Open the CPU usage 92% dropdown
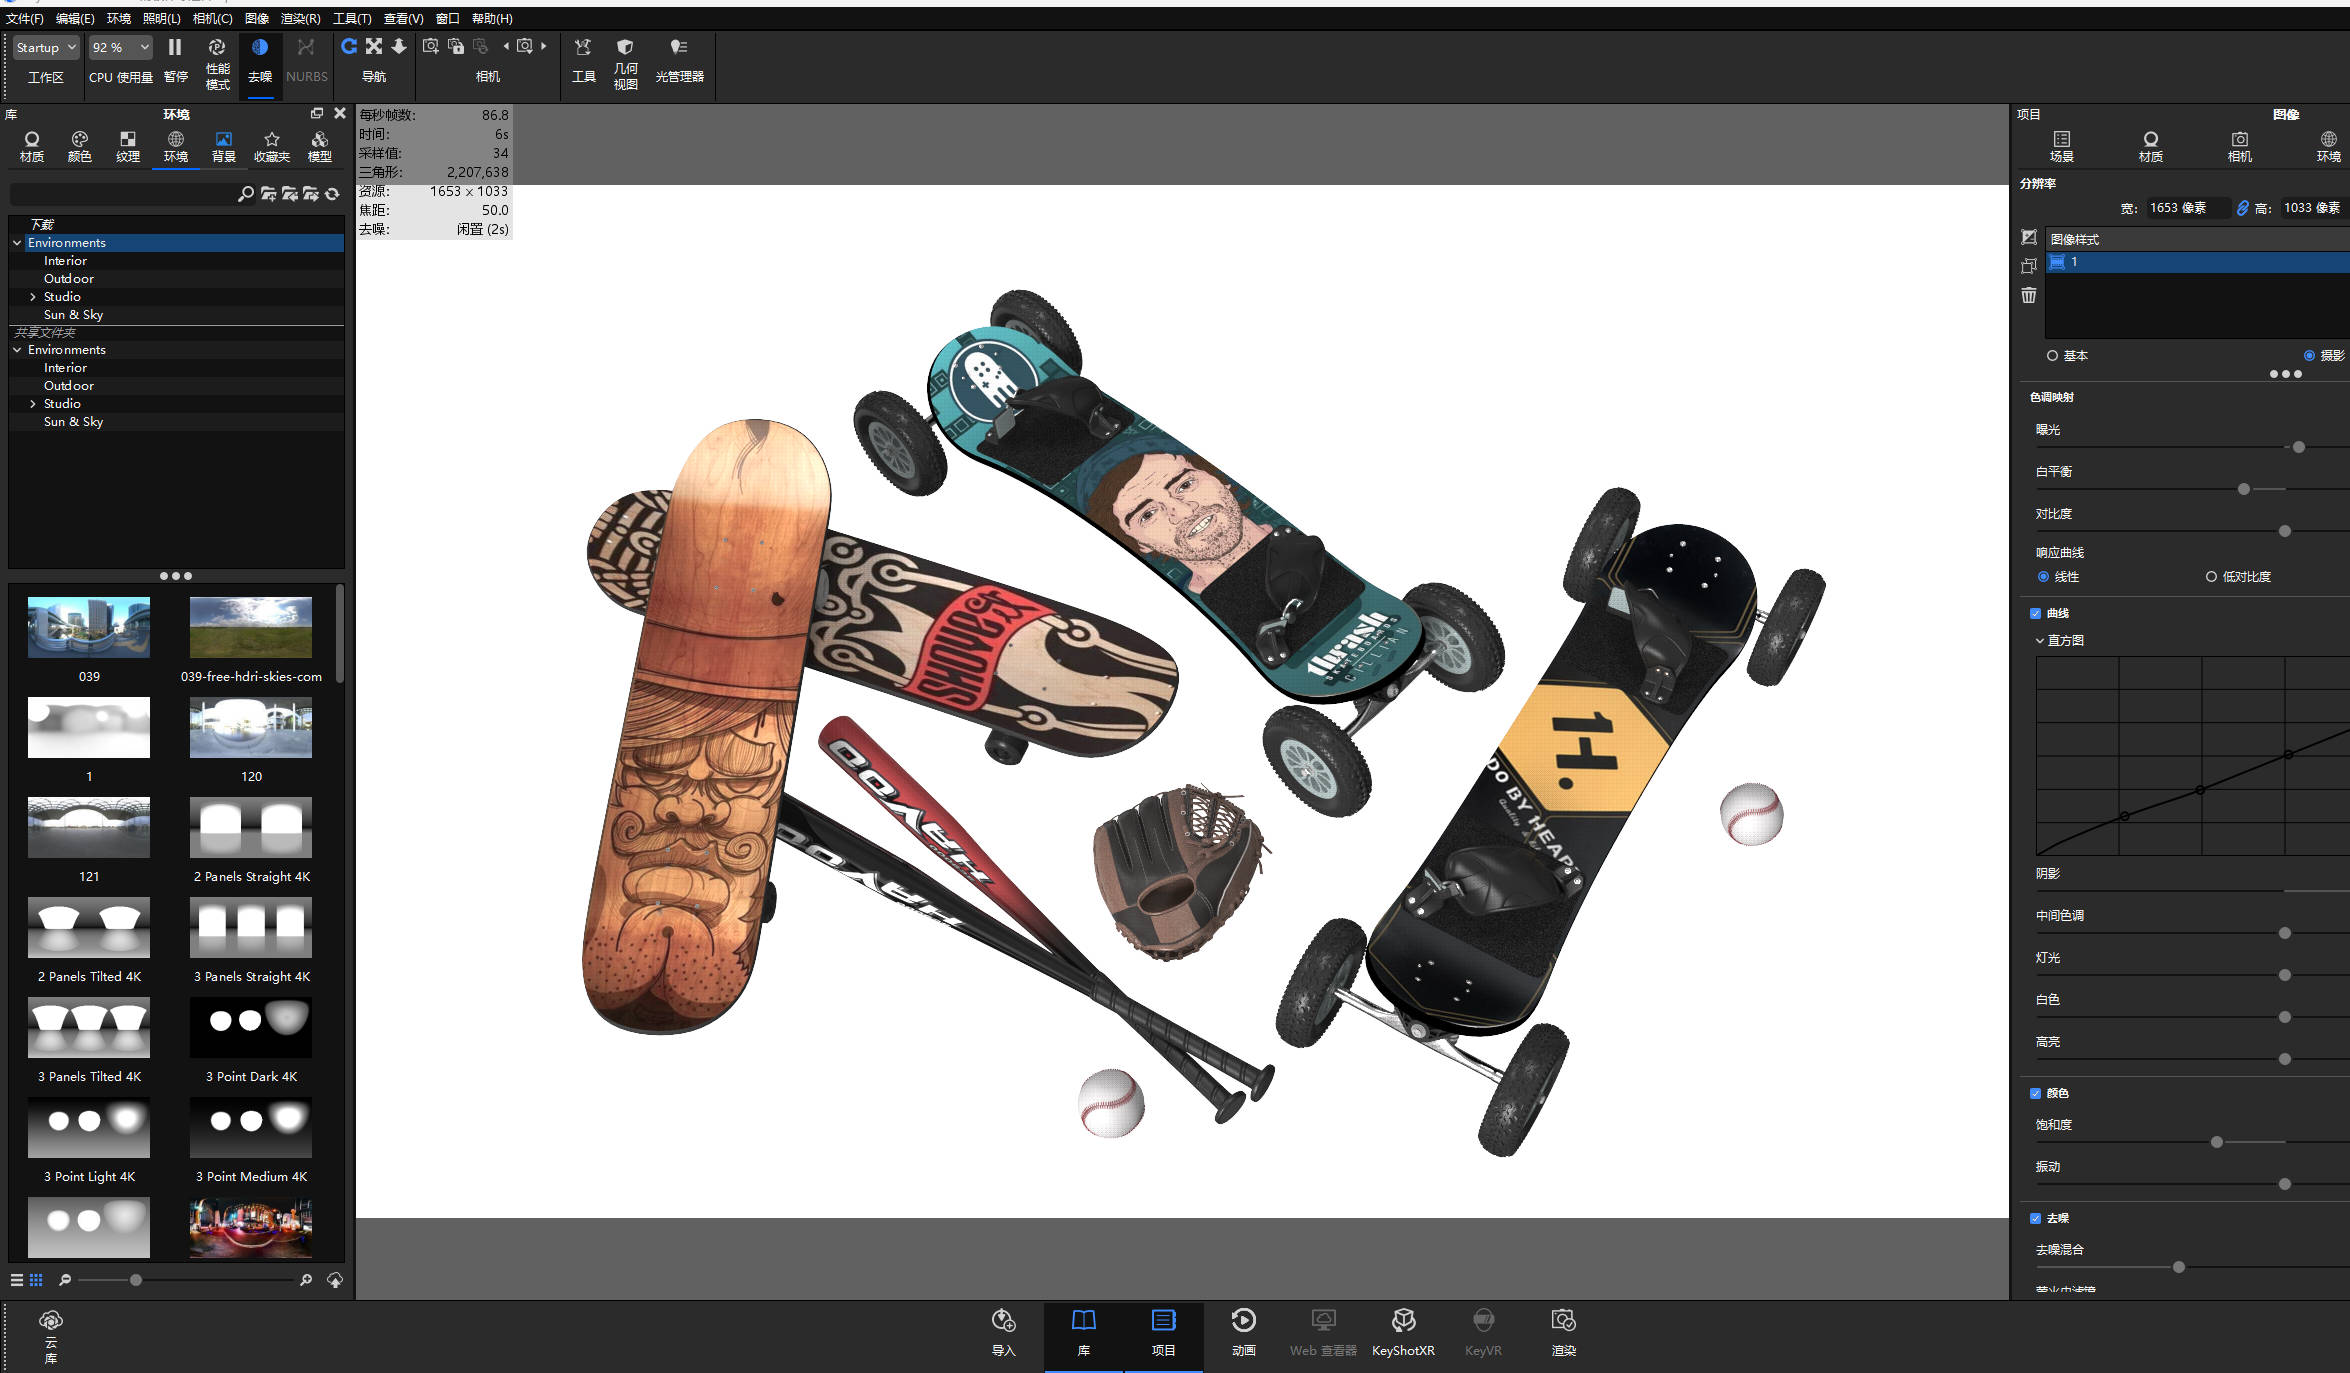This screenshot has height=1373, width=2350. point(120,47)
